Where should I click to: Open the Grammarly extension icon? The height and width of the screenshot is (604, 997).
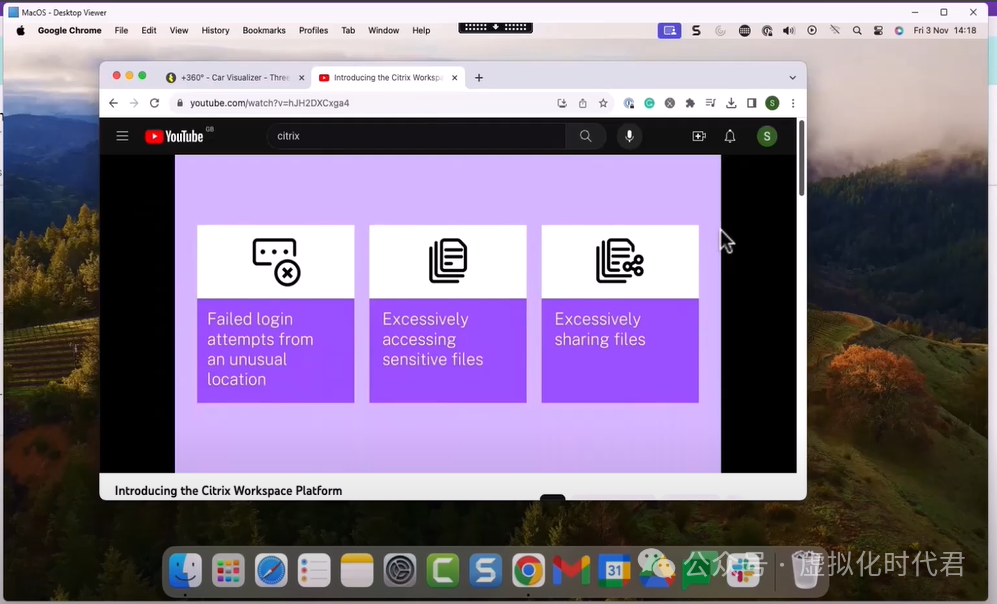click(649, 103)
